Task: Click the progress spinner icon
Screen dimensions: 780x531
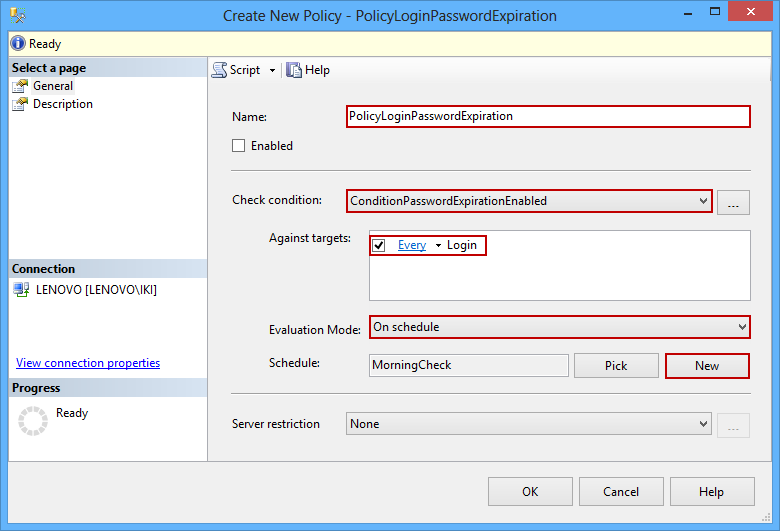Action: [x=33, y=421]
